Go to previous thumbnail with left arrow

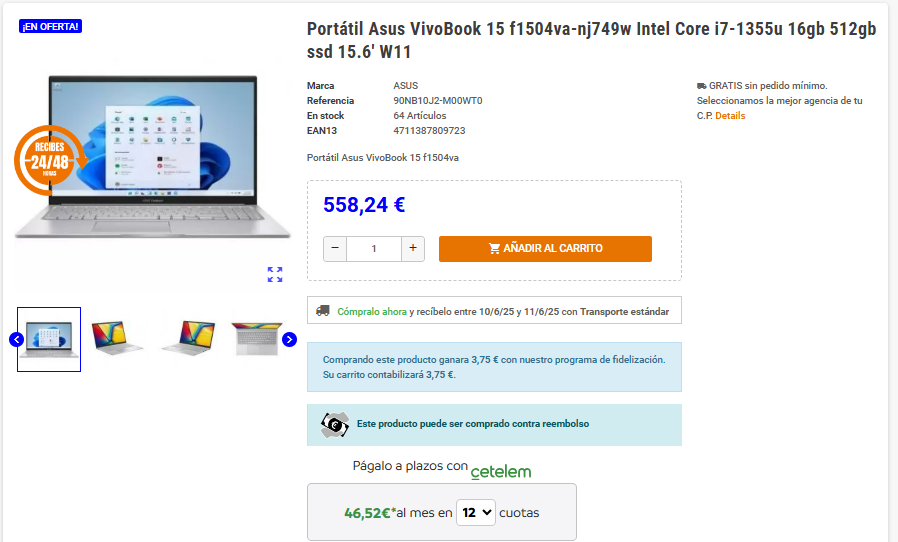17,340
